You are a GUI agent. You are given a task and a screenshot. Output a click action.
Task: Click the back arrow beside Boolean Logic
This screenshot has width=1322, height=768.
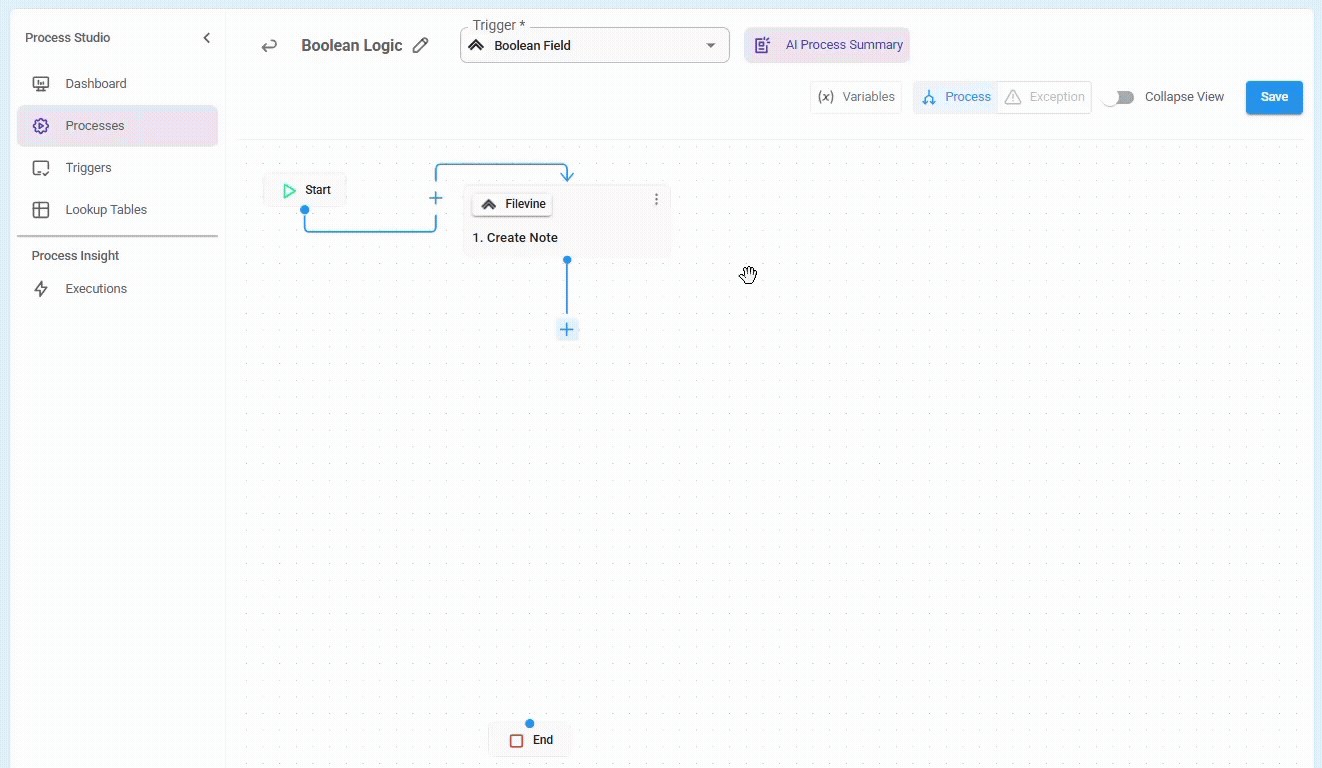(x=269, y=46)
